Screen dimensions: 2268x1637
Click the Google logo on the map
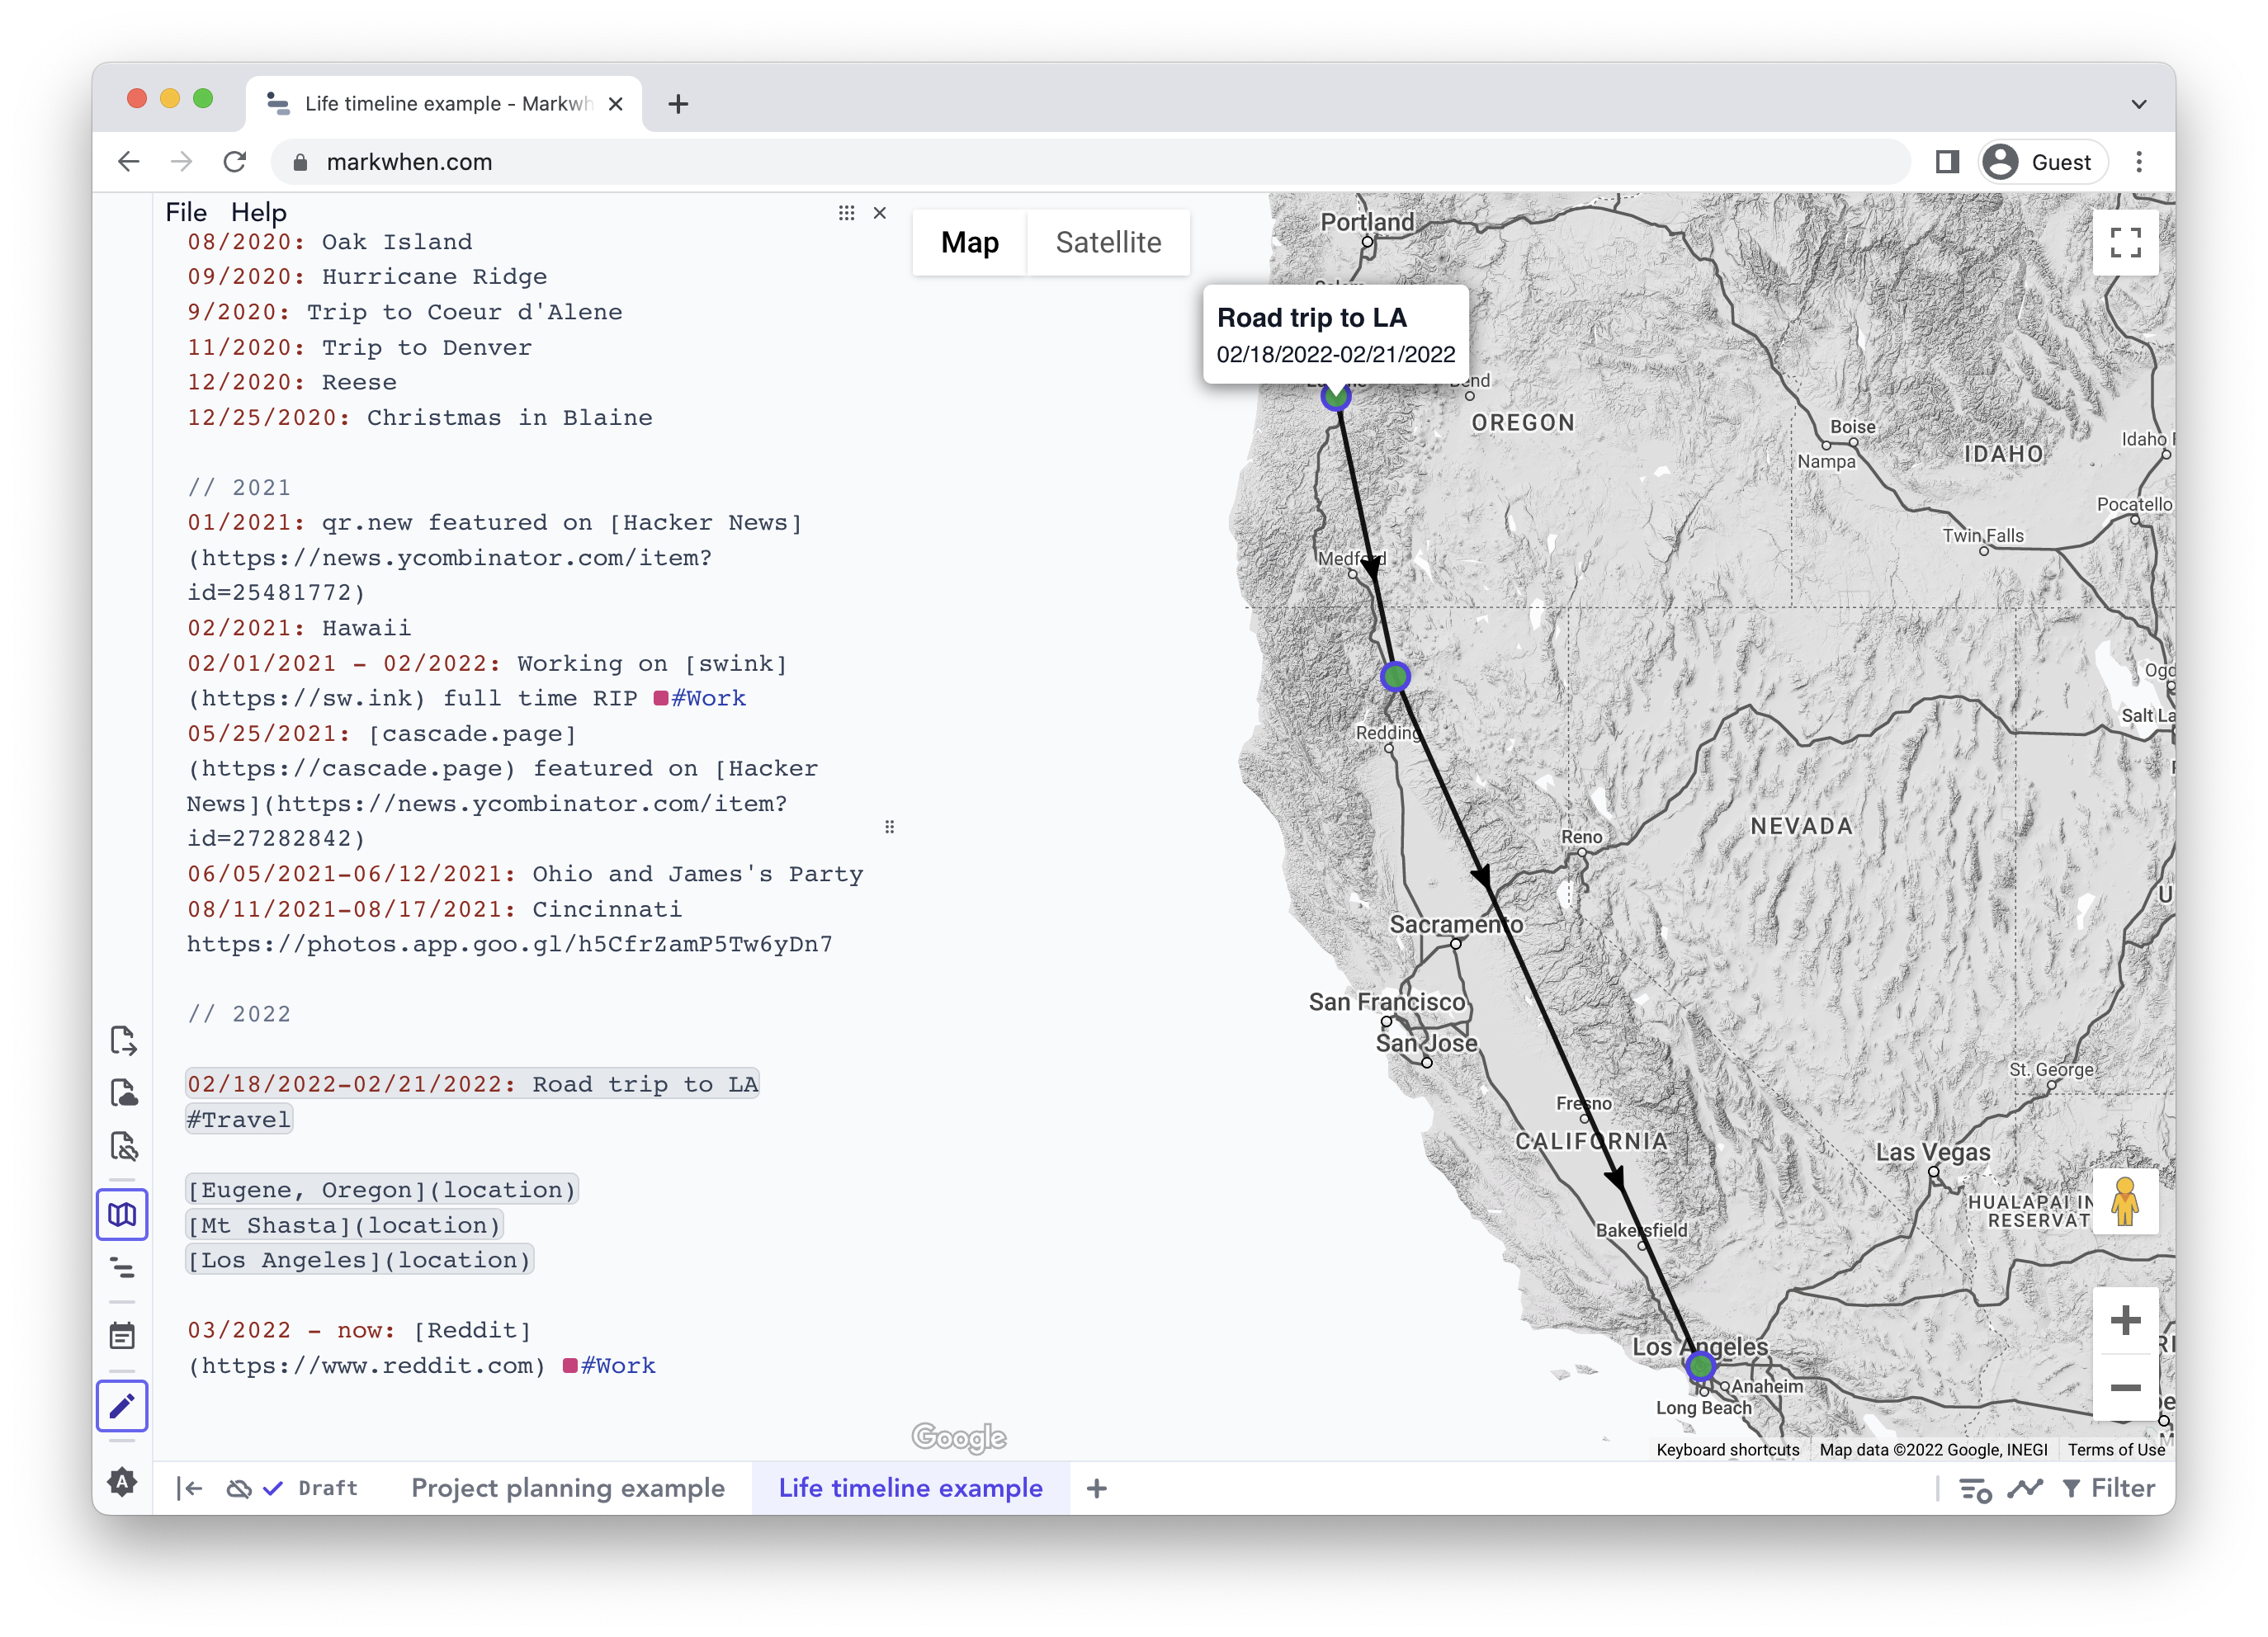pos(958,1437)
